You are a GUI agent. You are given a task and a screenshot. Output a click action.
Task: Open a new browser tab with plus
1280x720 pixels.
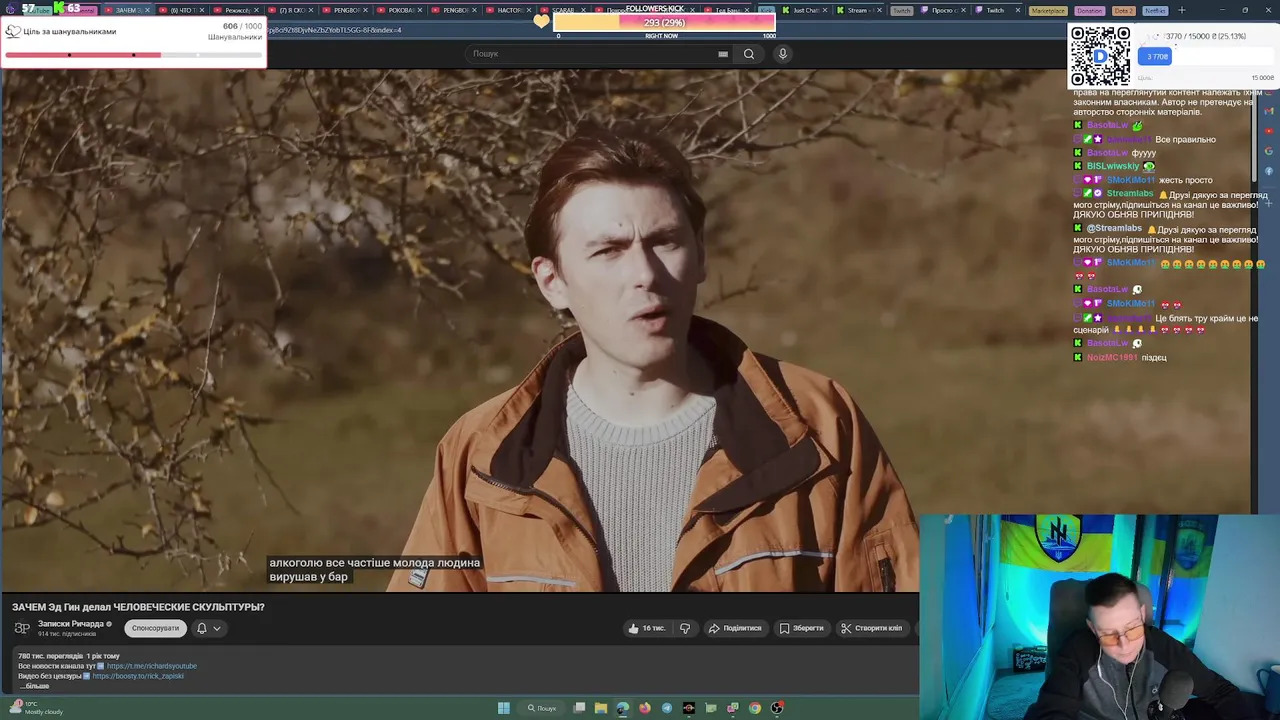(1182, 10)
